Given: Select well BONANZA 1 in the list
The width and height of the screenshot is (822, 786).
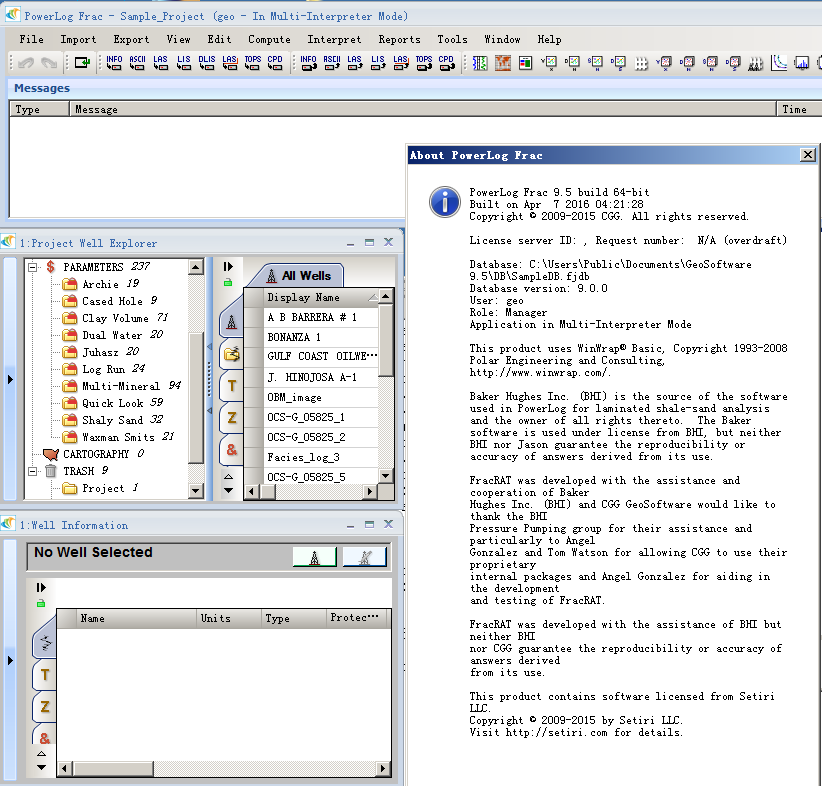Looking at the screenshot, I should pos(321,337).
